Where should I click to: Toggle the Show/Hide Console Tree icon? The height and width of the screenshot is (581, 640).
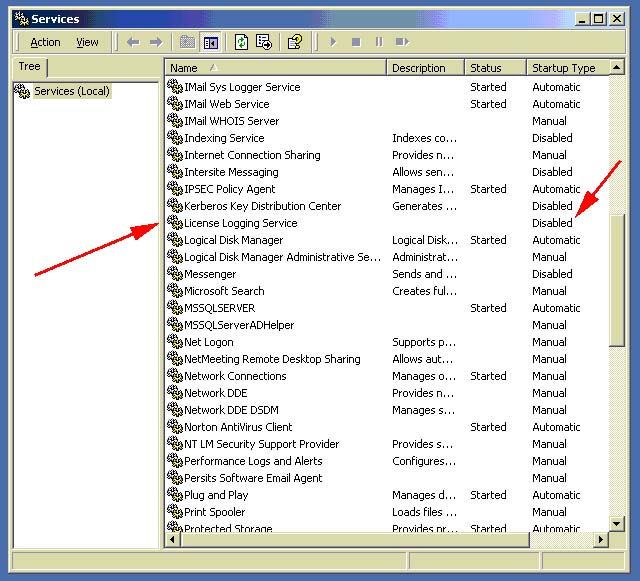point(211,42)
